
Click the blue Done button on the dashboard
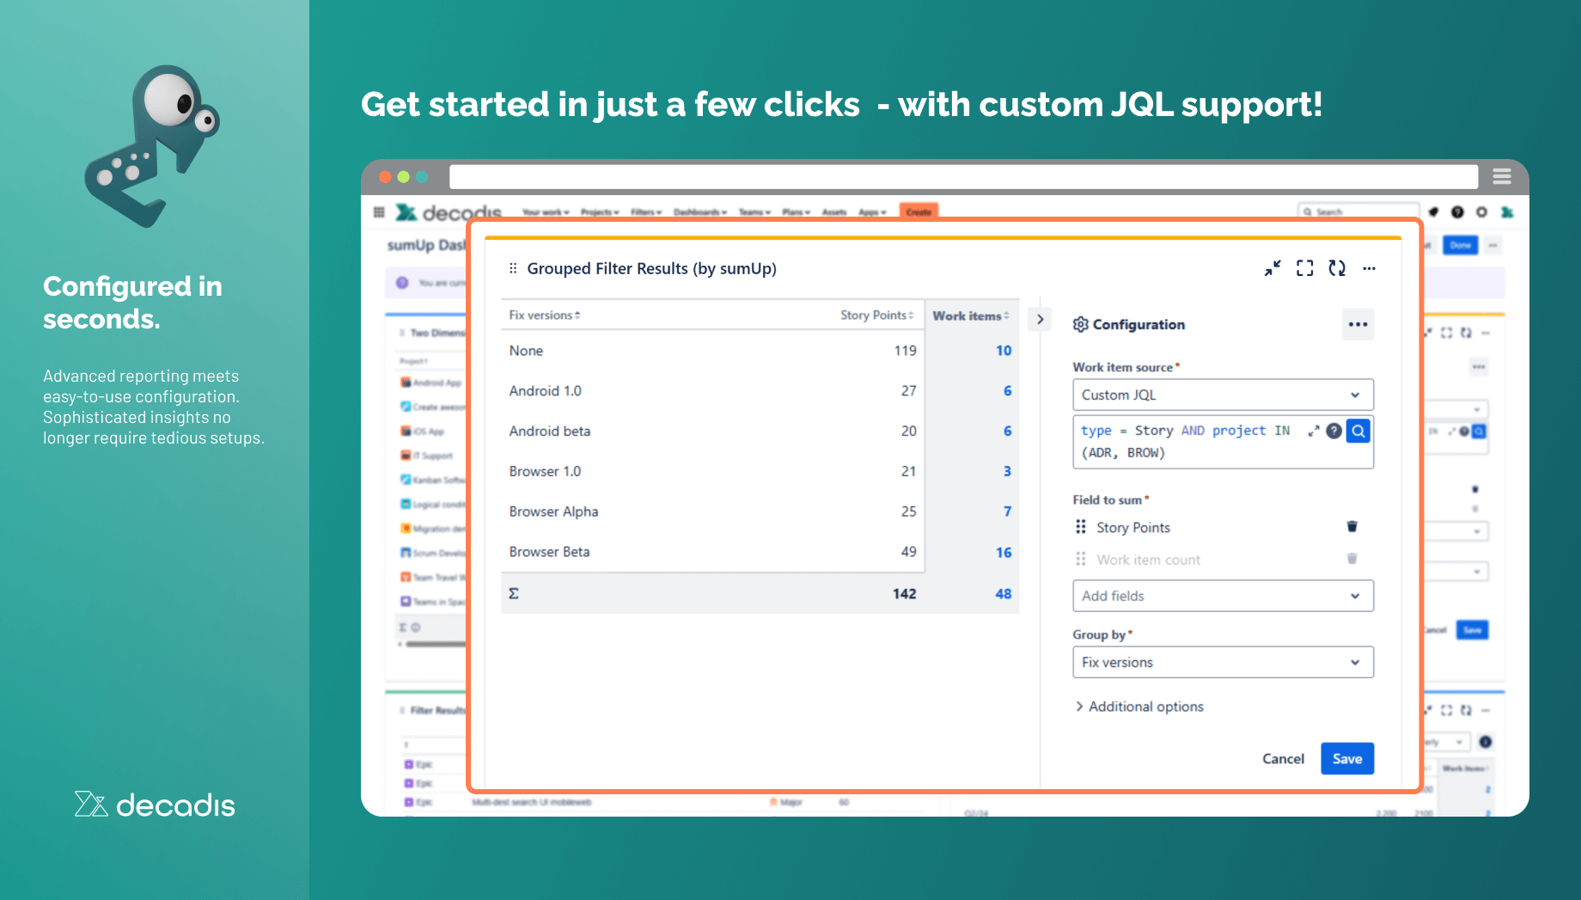(1461, 245)
